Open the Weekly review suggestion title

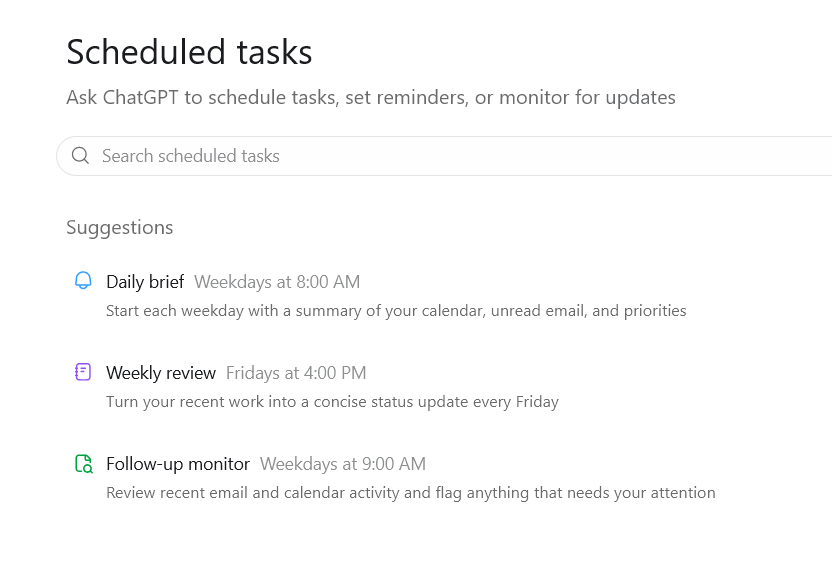[x=161, y=373]
